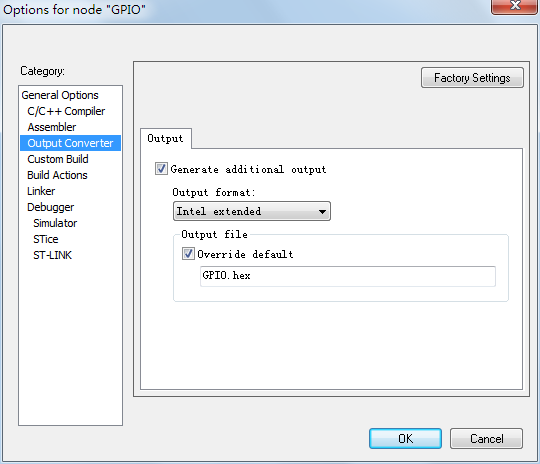
Task: Select the Output tab
Action: 166,138
